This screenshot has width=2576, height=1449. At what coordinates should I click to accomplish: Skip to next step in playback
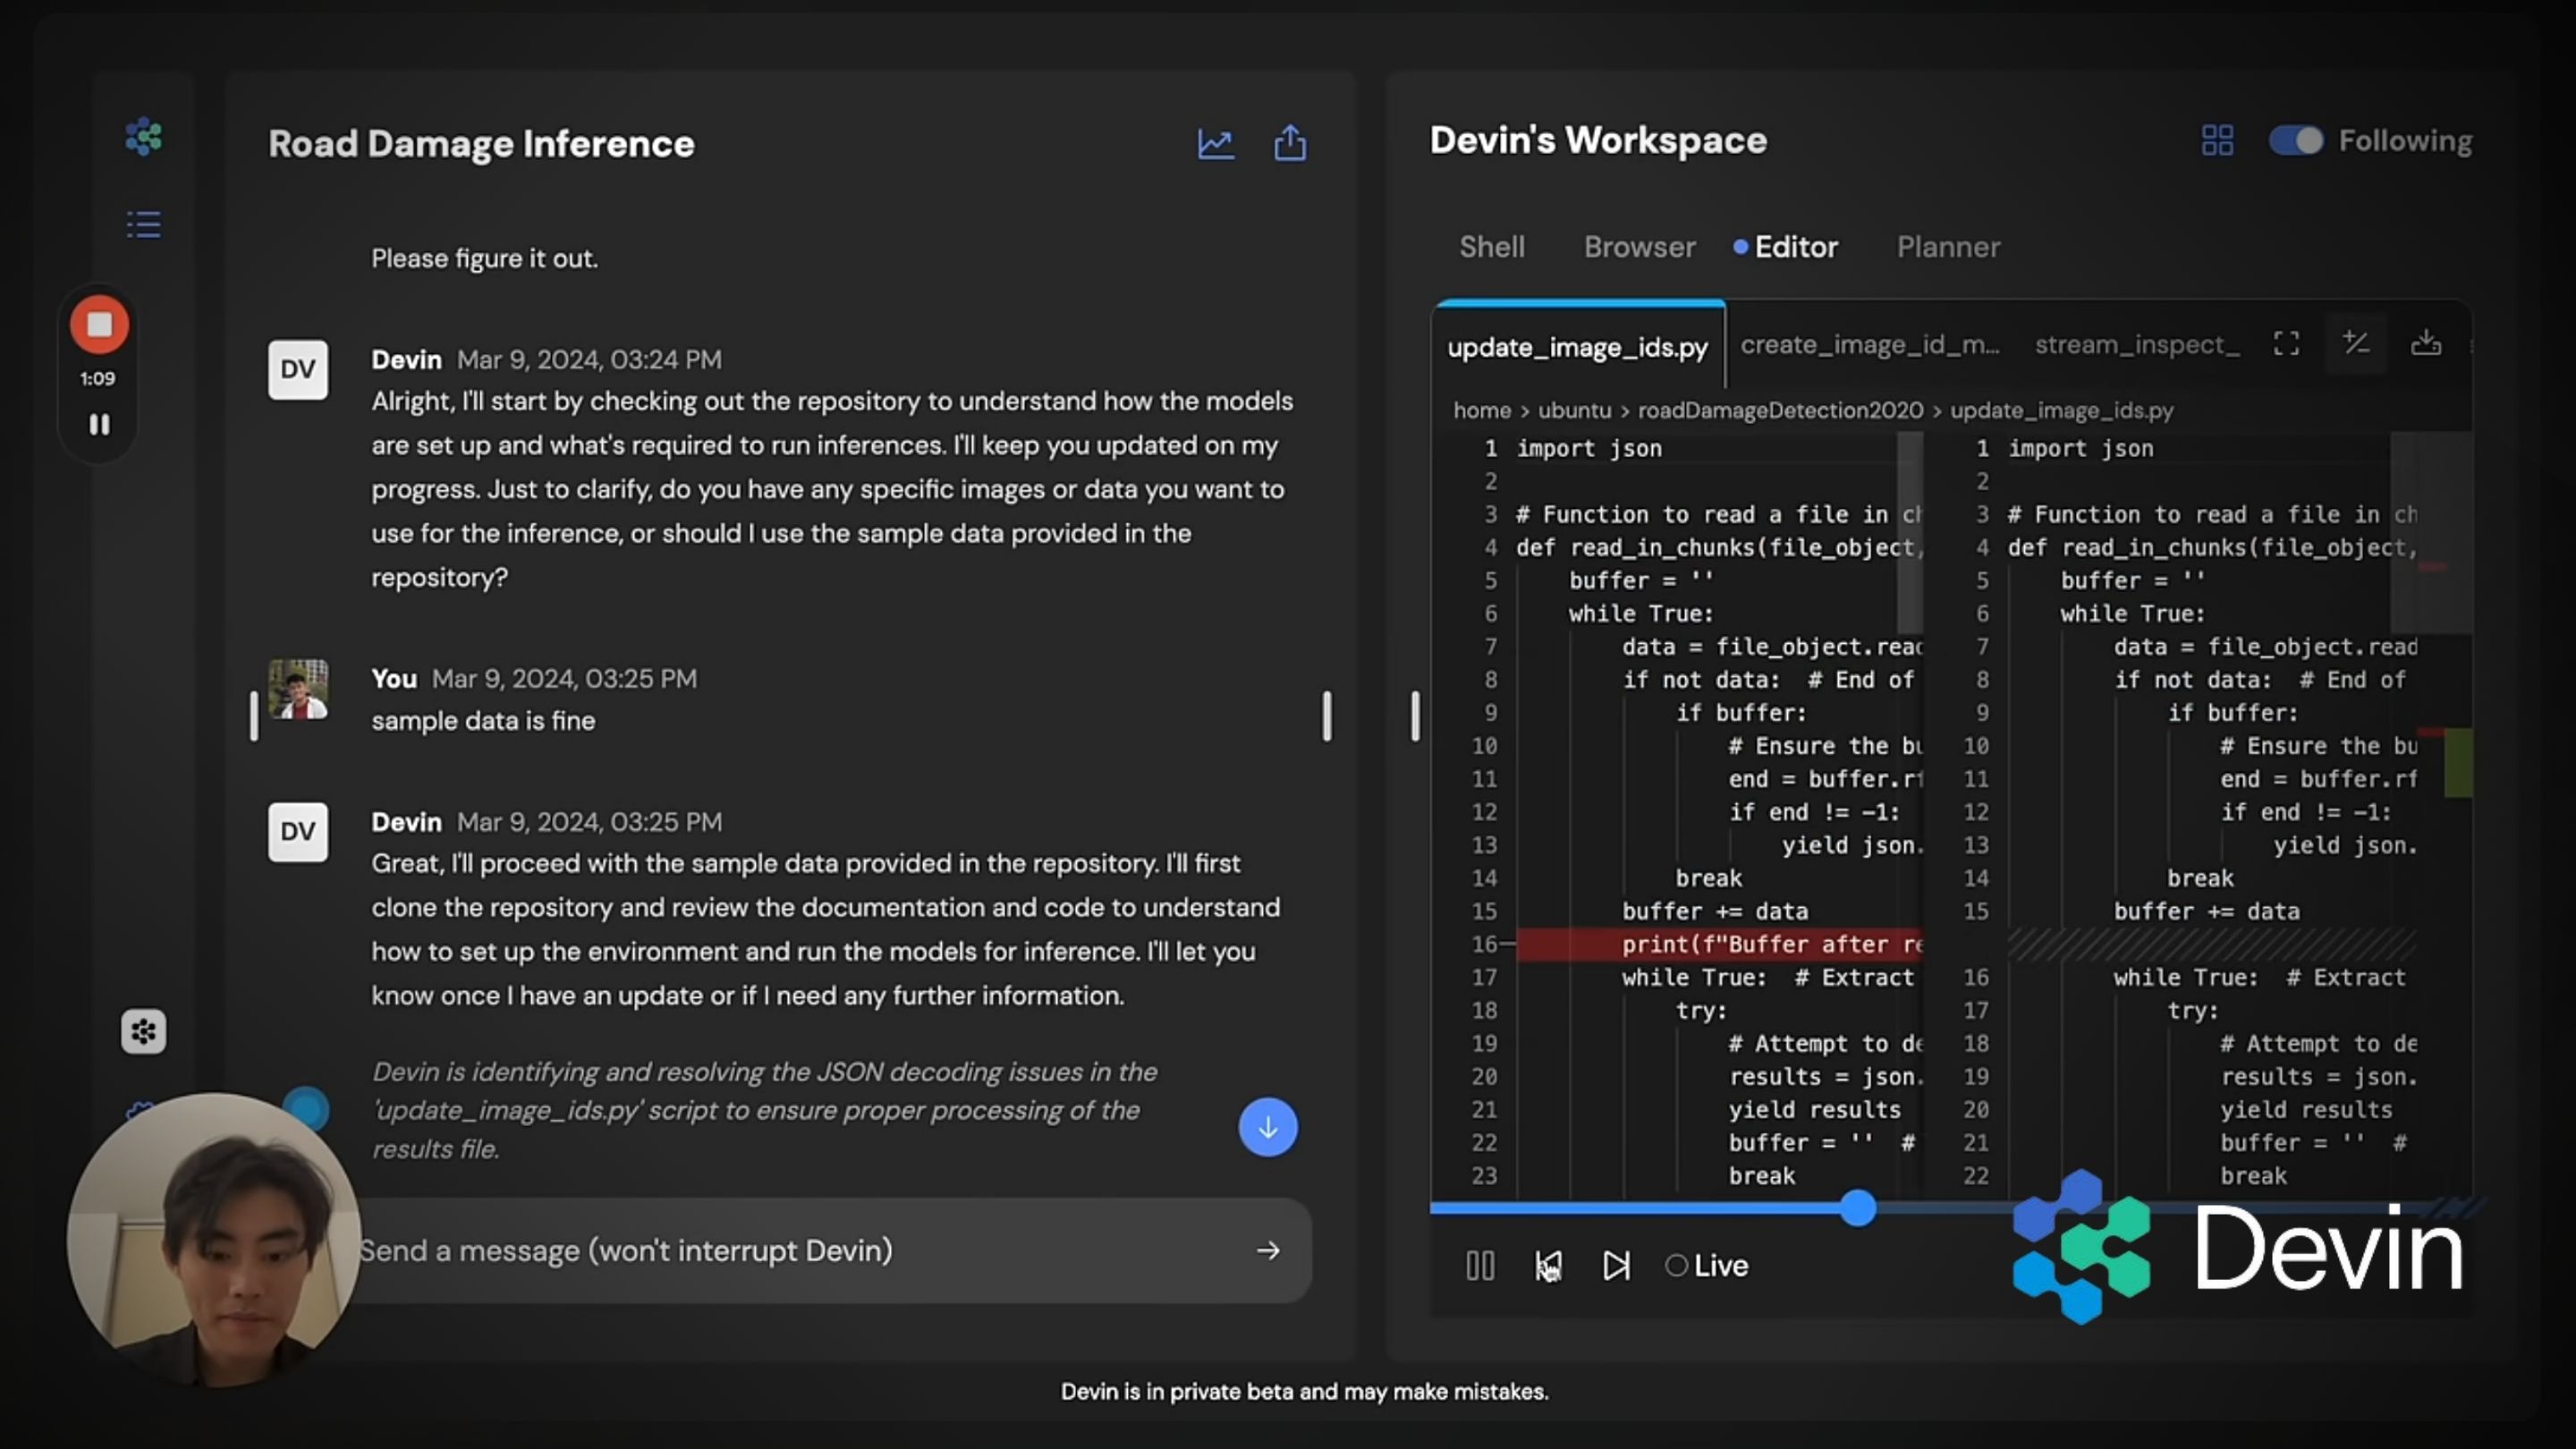click(x=1616, y=1265)
